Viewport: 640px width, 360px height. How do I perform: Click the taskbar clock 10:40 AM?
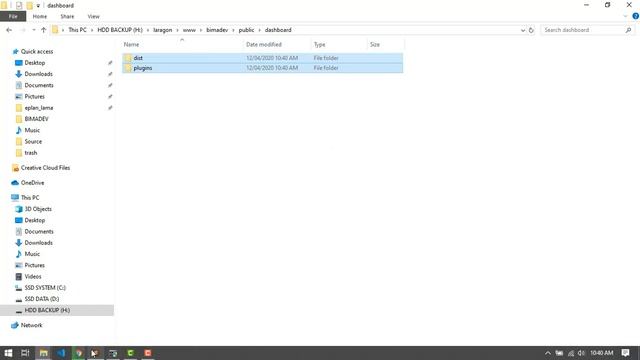click(x=602, y=353)
